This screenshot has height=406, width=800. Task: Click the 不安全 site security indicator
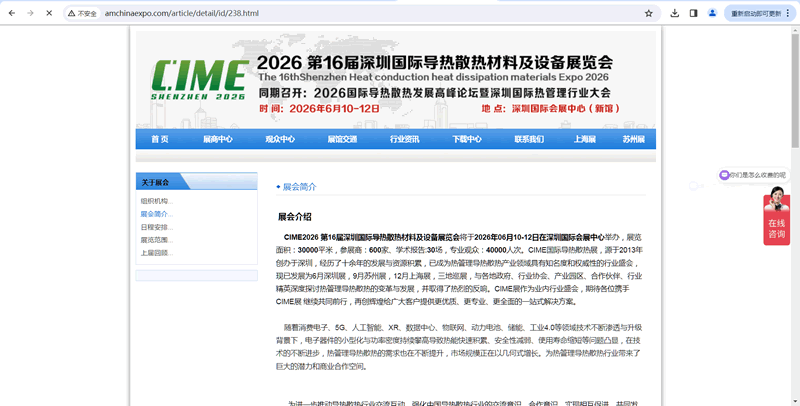point(83,13)
